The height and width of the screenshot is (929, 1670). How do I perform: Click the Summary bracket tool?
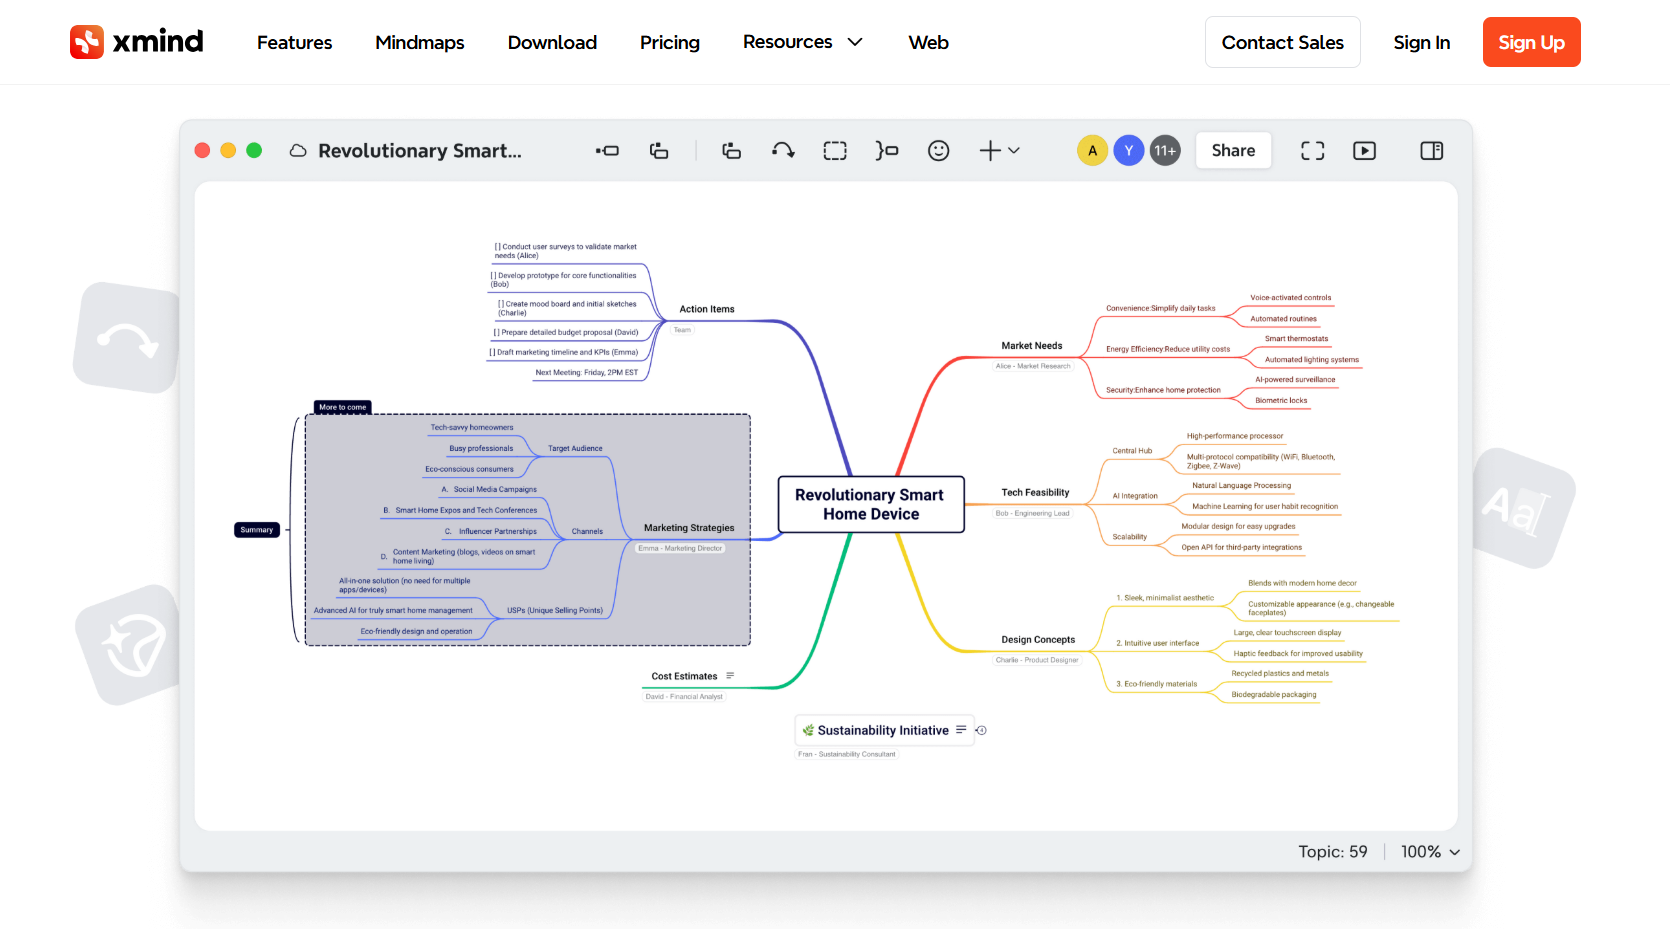click(x=887, y=151)
